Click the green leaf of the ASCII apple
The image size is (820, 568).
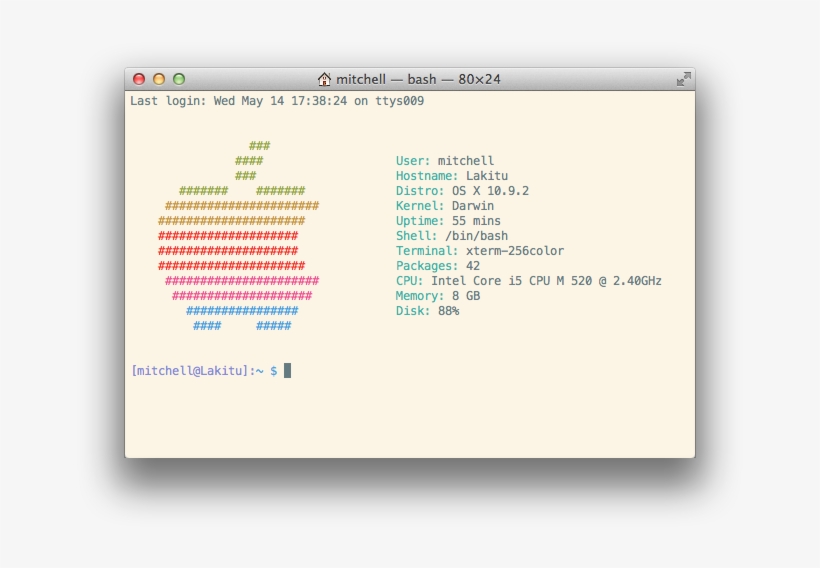(252, 160)
